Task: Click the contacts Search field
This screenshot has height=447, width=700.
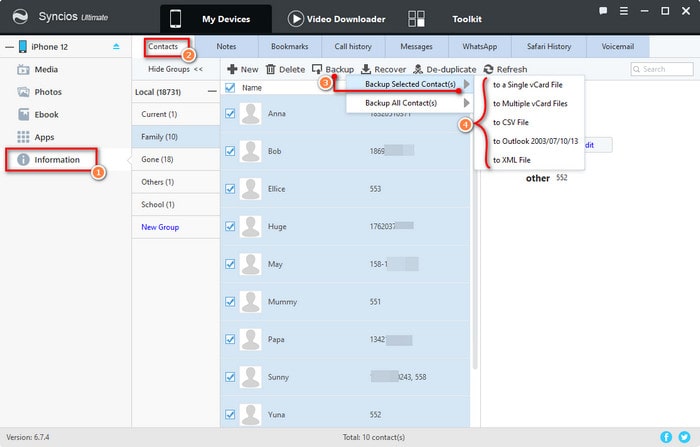Action: coord(662,69)
